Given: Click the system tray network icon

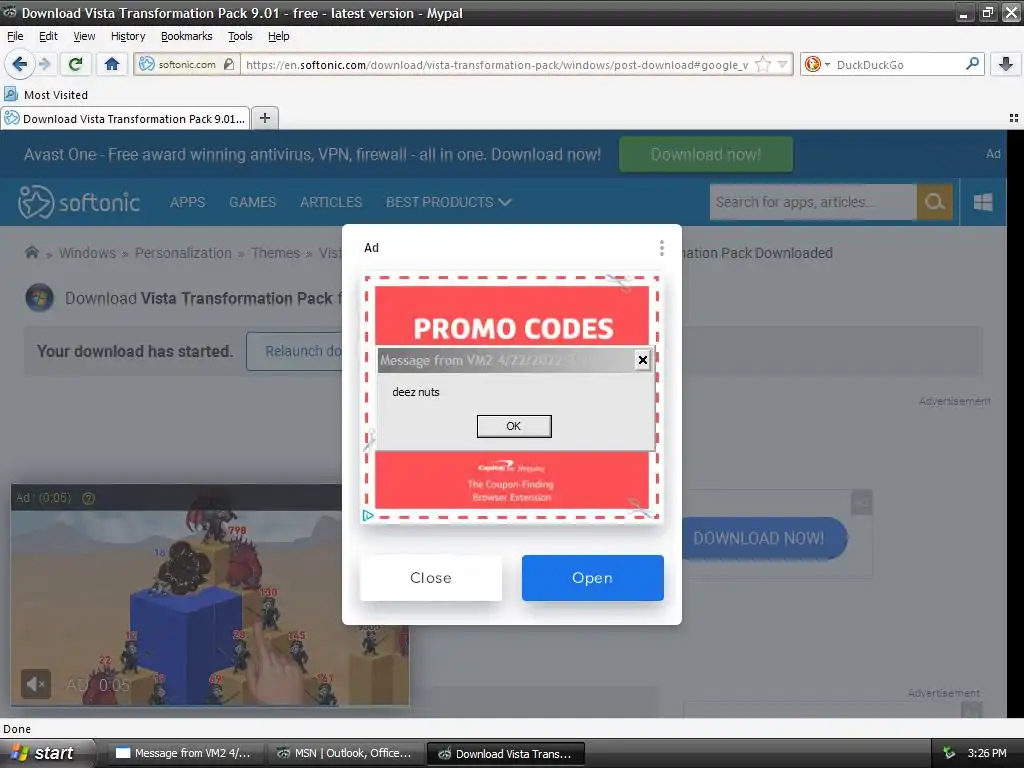Looking at the screenshot, I should 949,753.
